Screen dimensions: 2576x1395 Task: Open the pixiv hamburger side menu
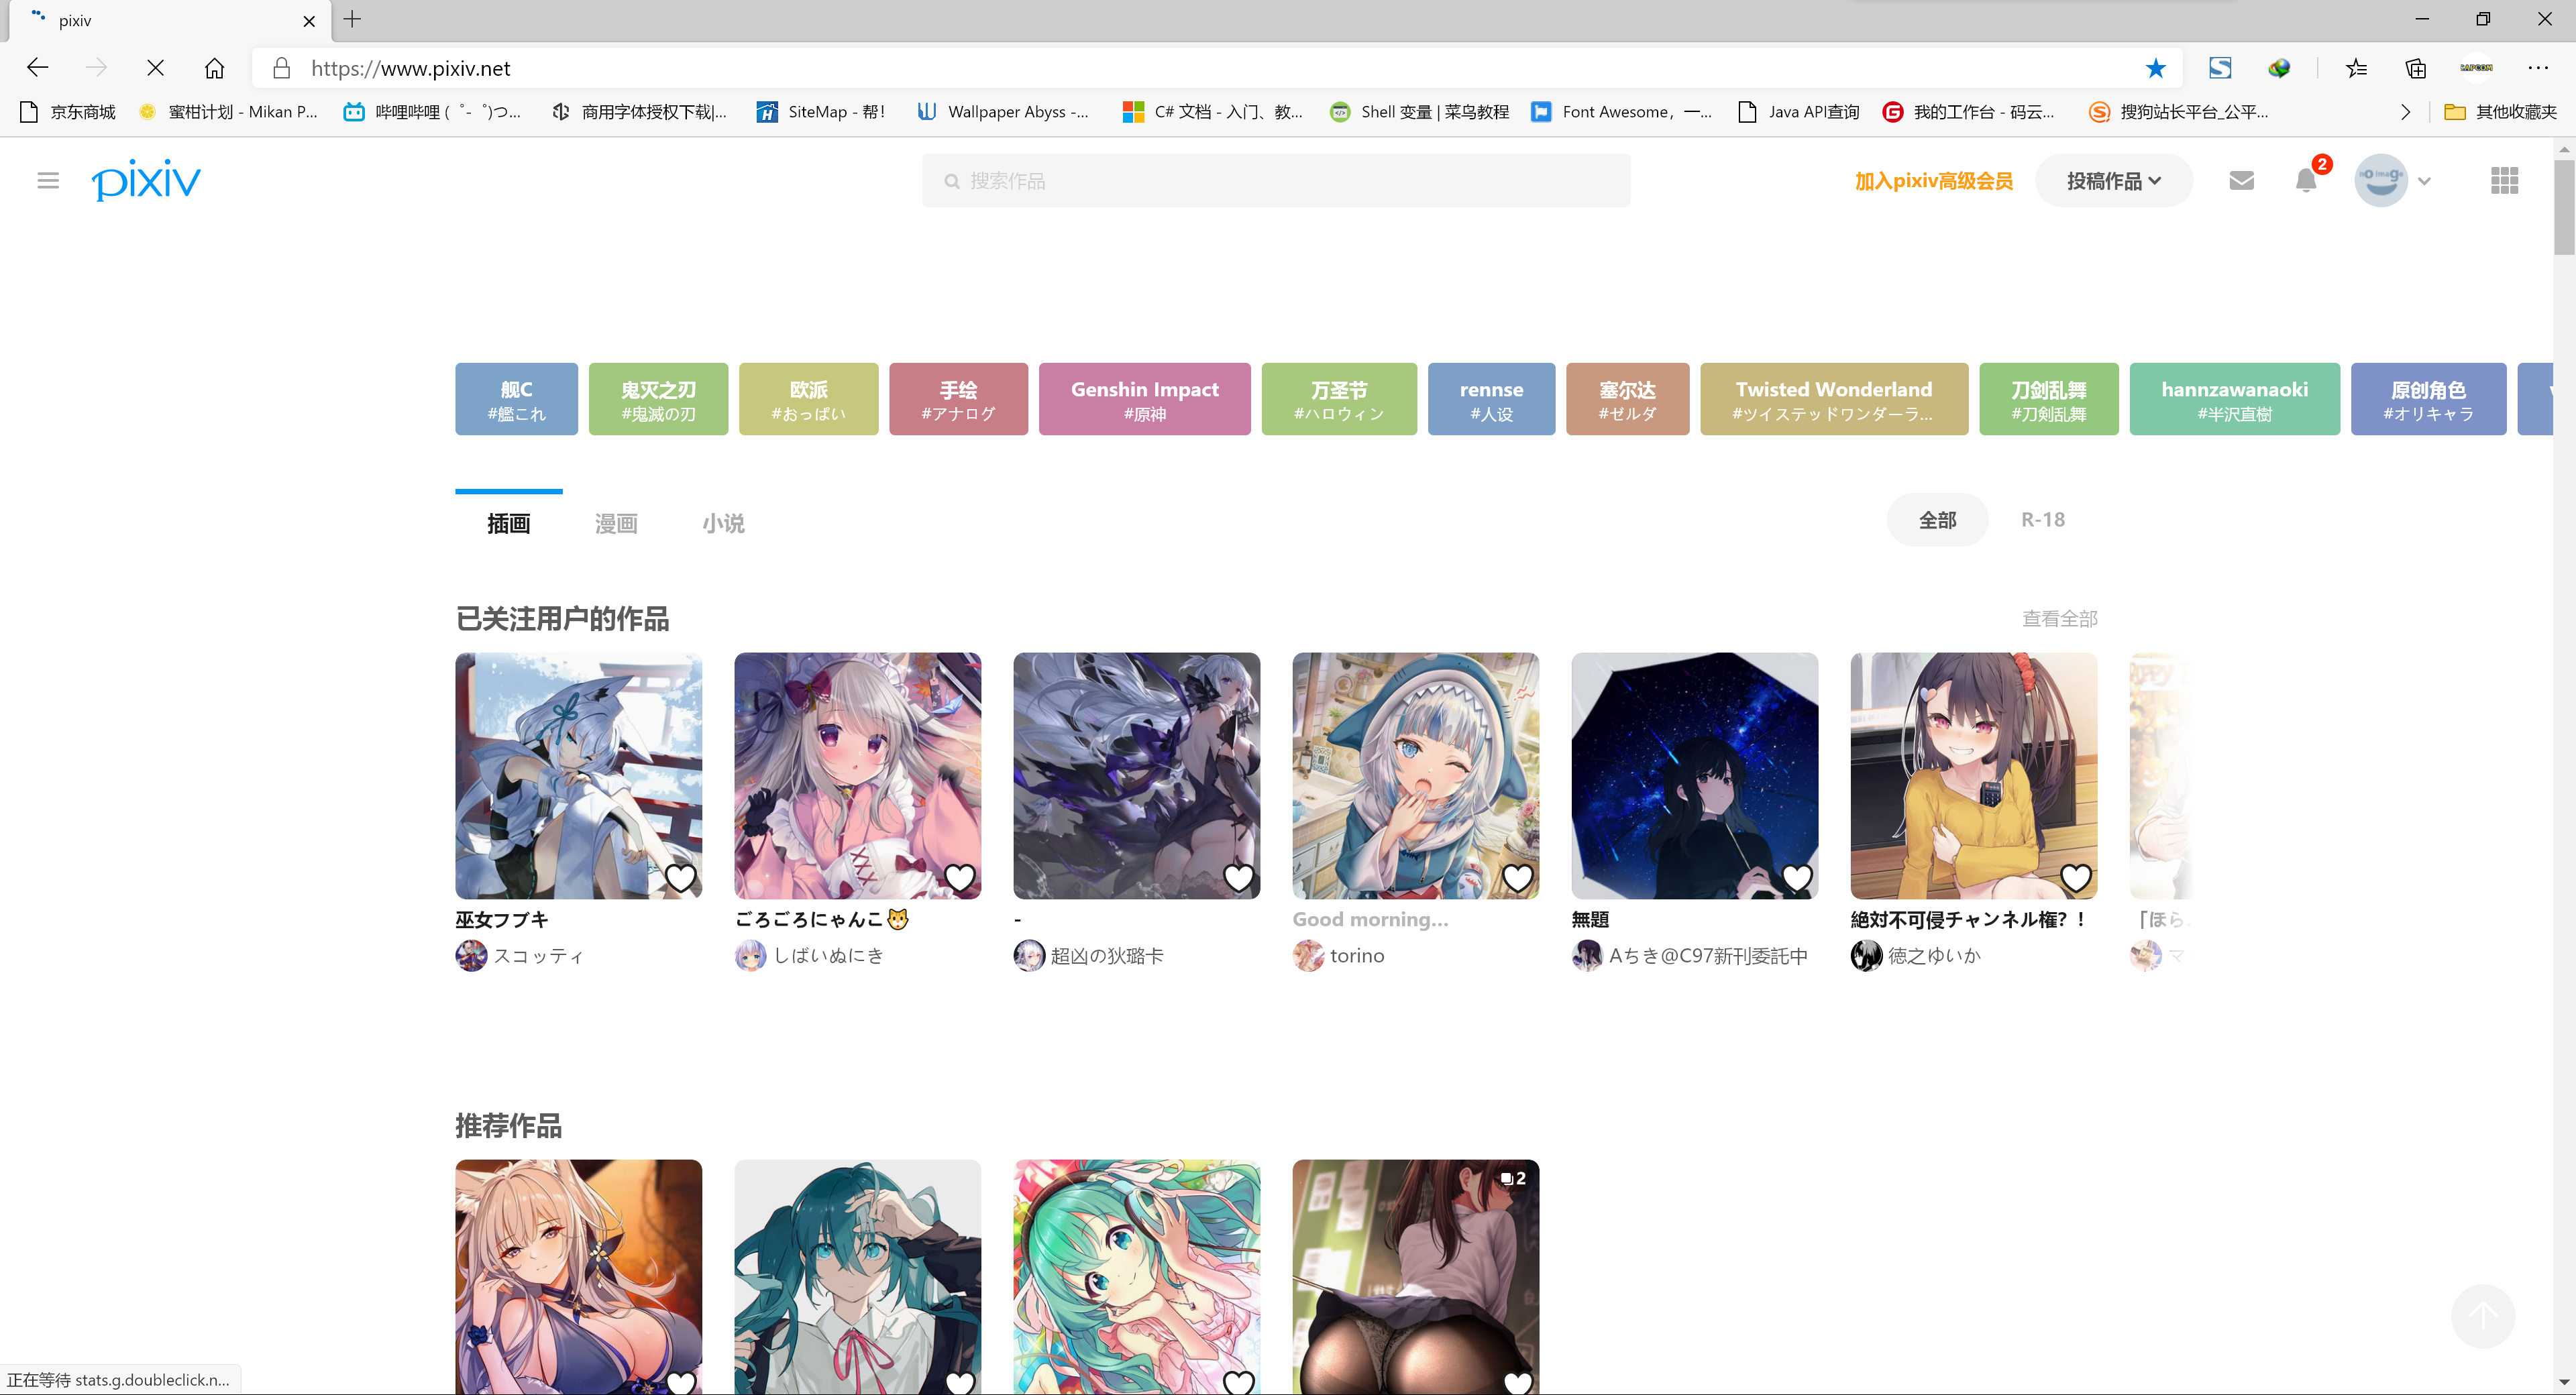tap(48, 180)
